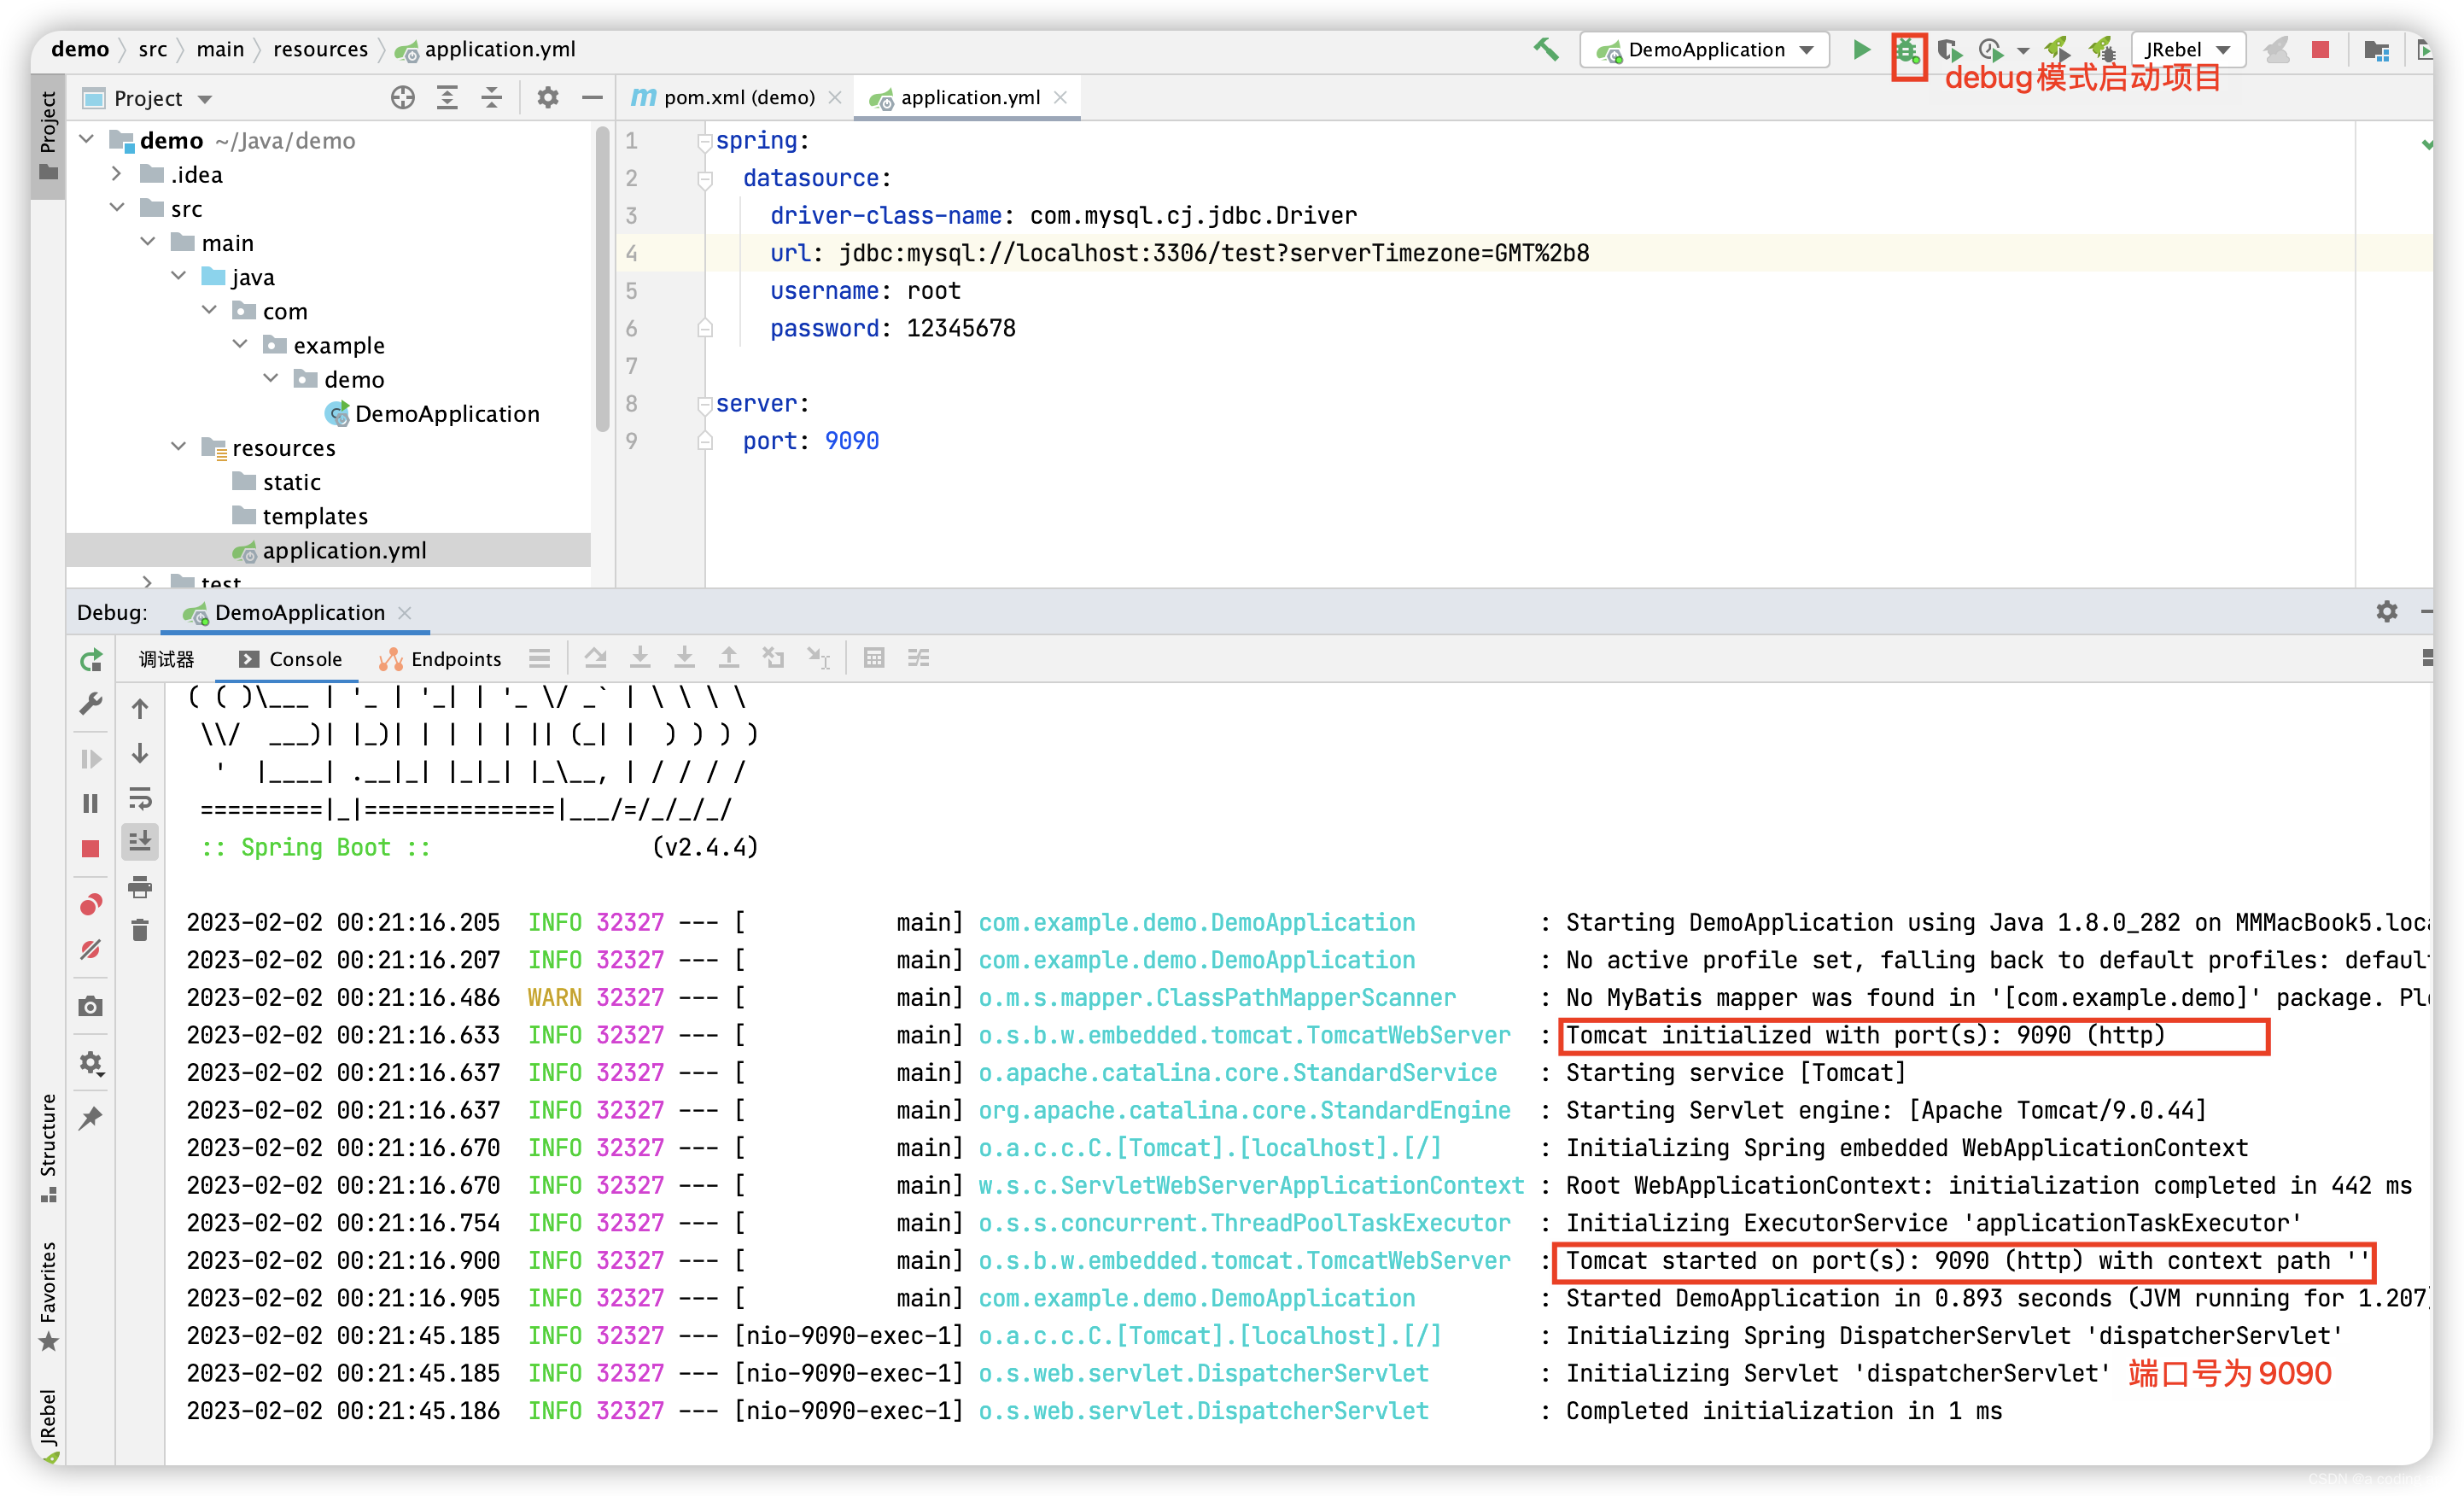Open the Endpoints tab
This screenshot has width=2464, height=1496.
point(441,659)
